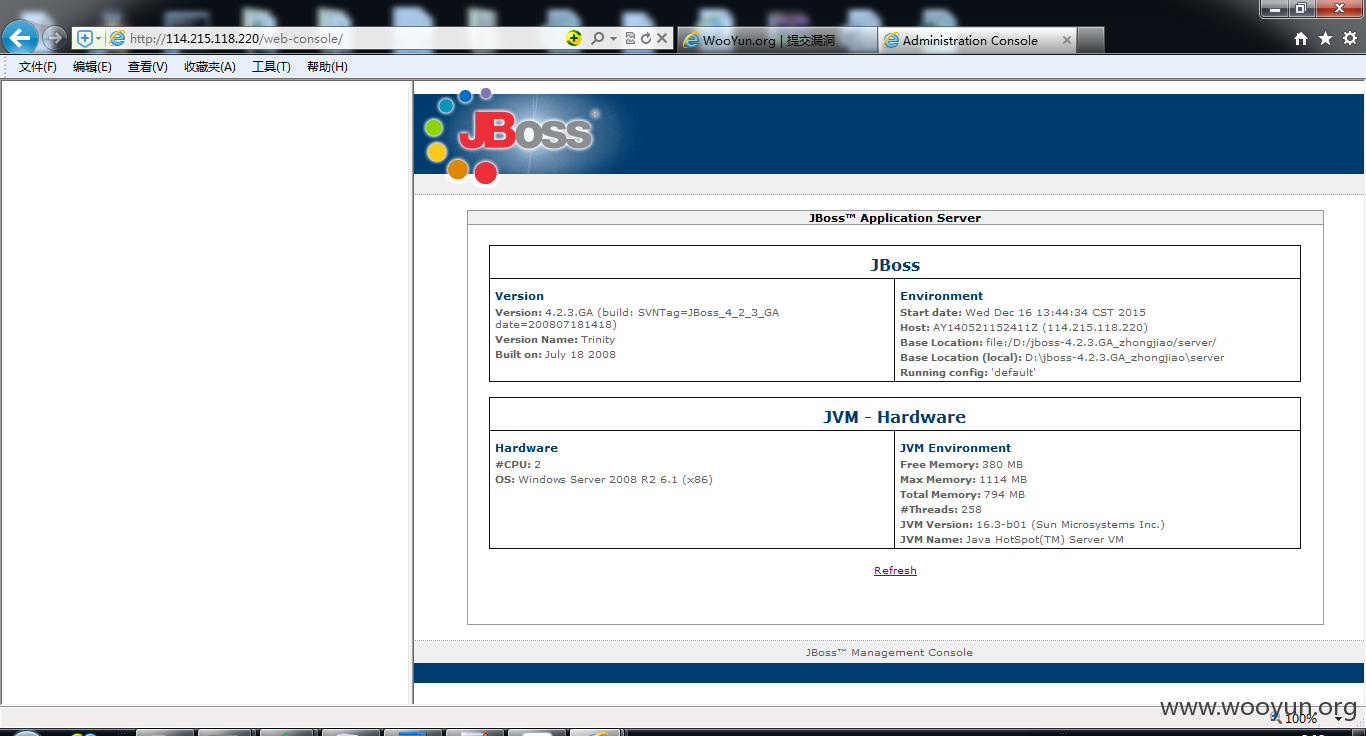This screenshot has width=1366, height=736.
Task: Click the Refresh link below JVM table
Action: pos(895,570)
